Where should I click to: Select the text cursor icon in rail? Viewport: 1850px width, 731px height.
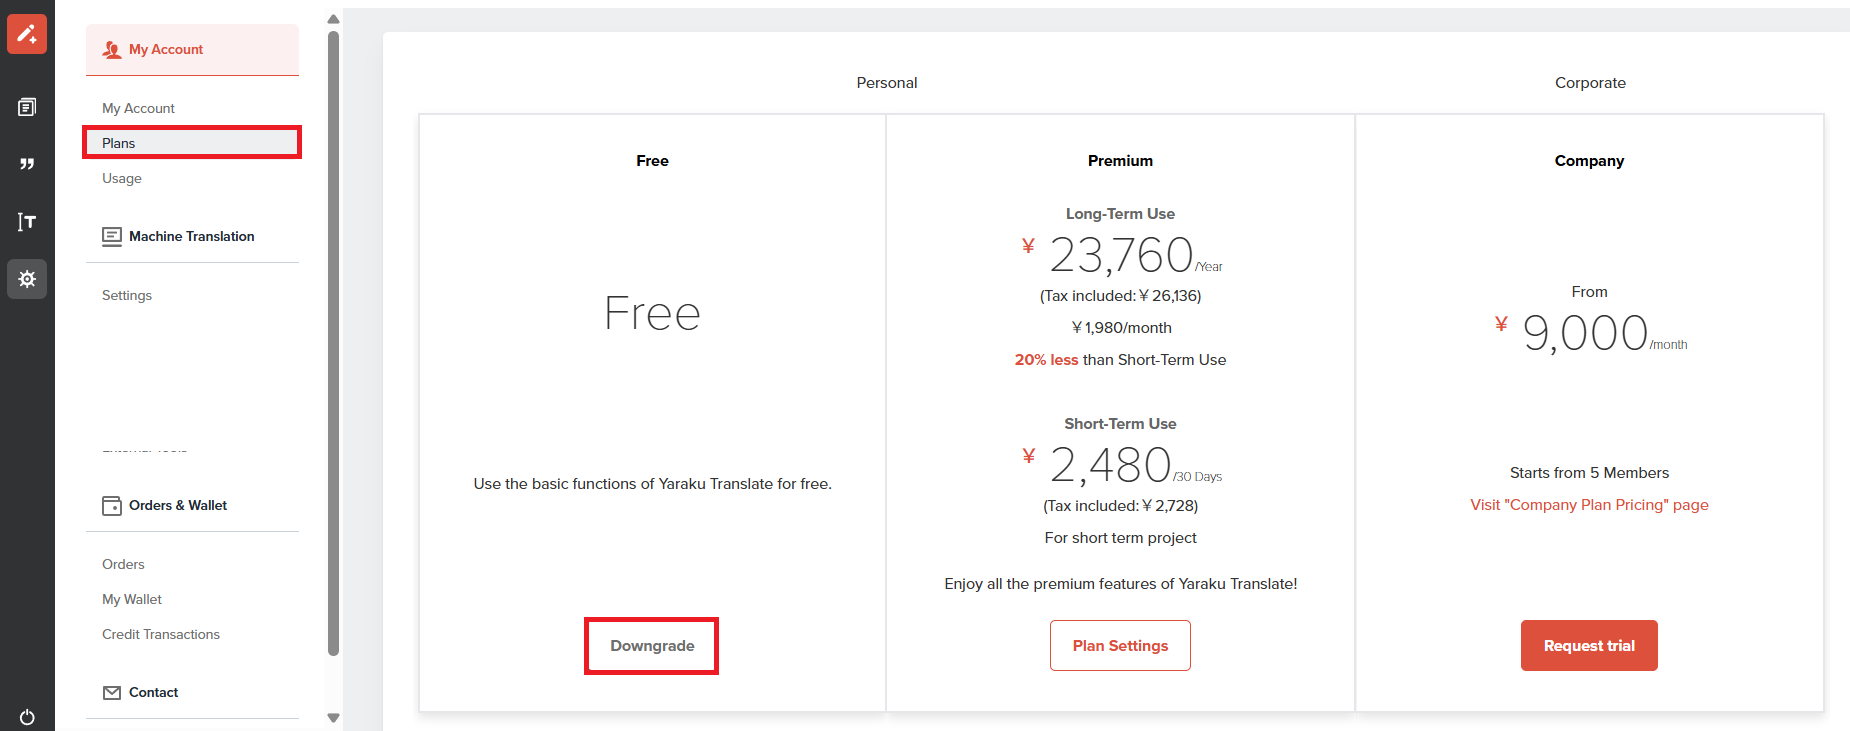point(27,222)
